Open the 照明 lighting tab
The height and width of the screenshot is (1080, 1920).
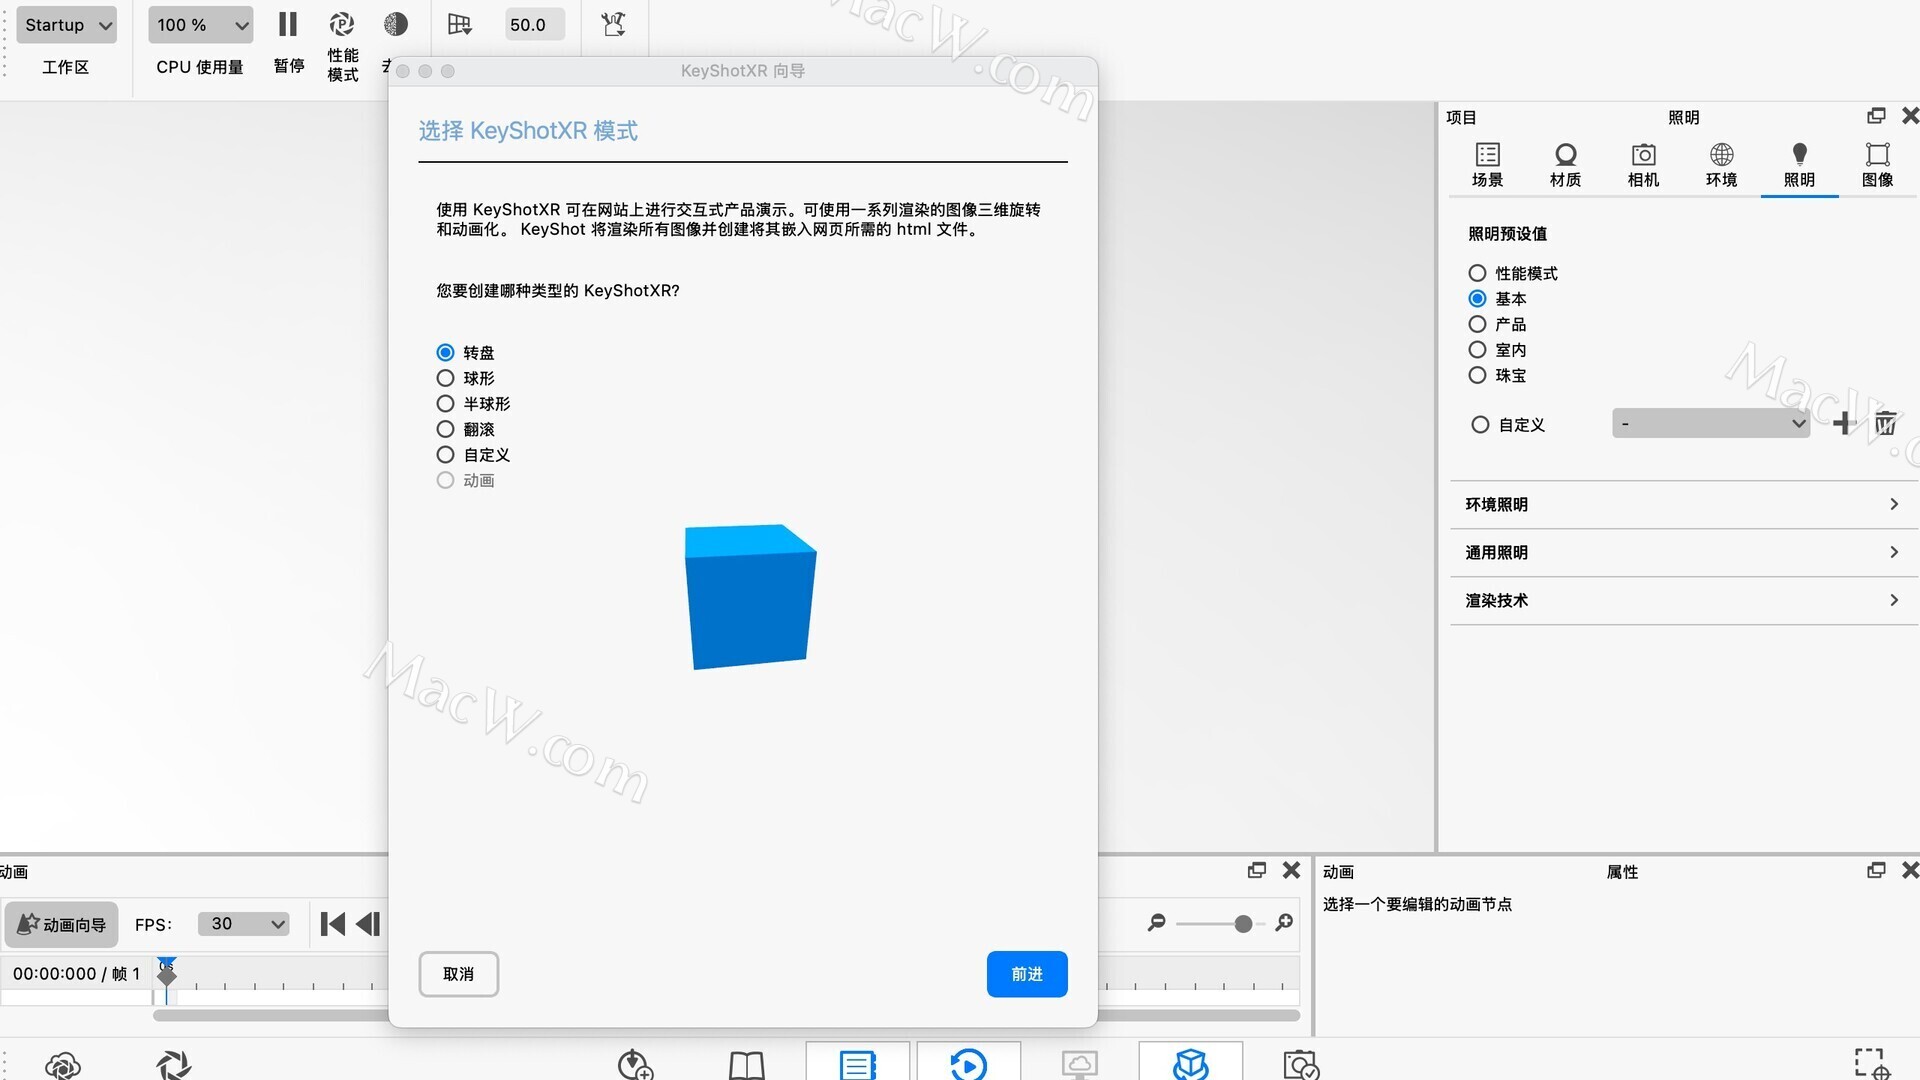click(1799, 165)
